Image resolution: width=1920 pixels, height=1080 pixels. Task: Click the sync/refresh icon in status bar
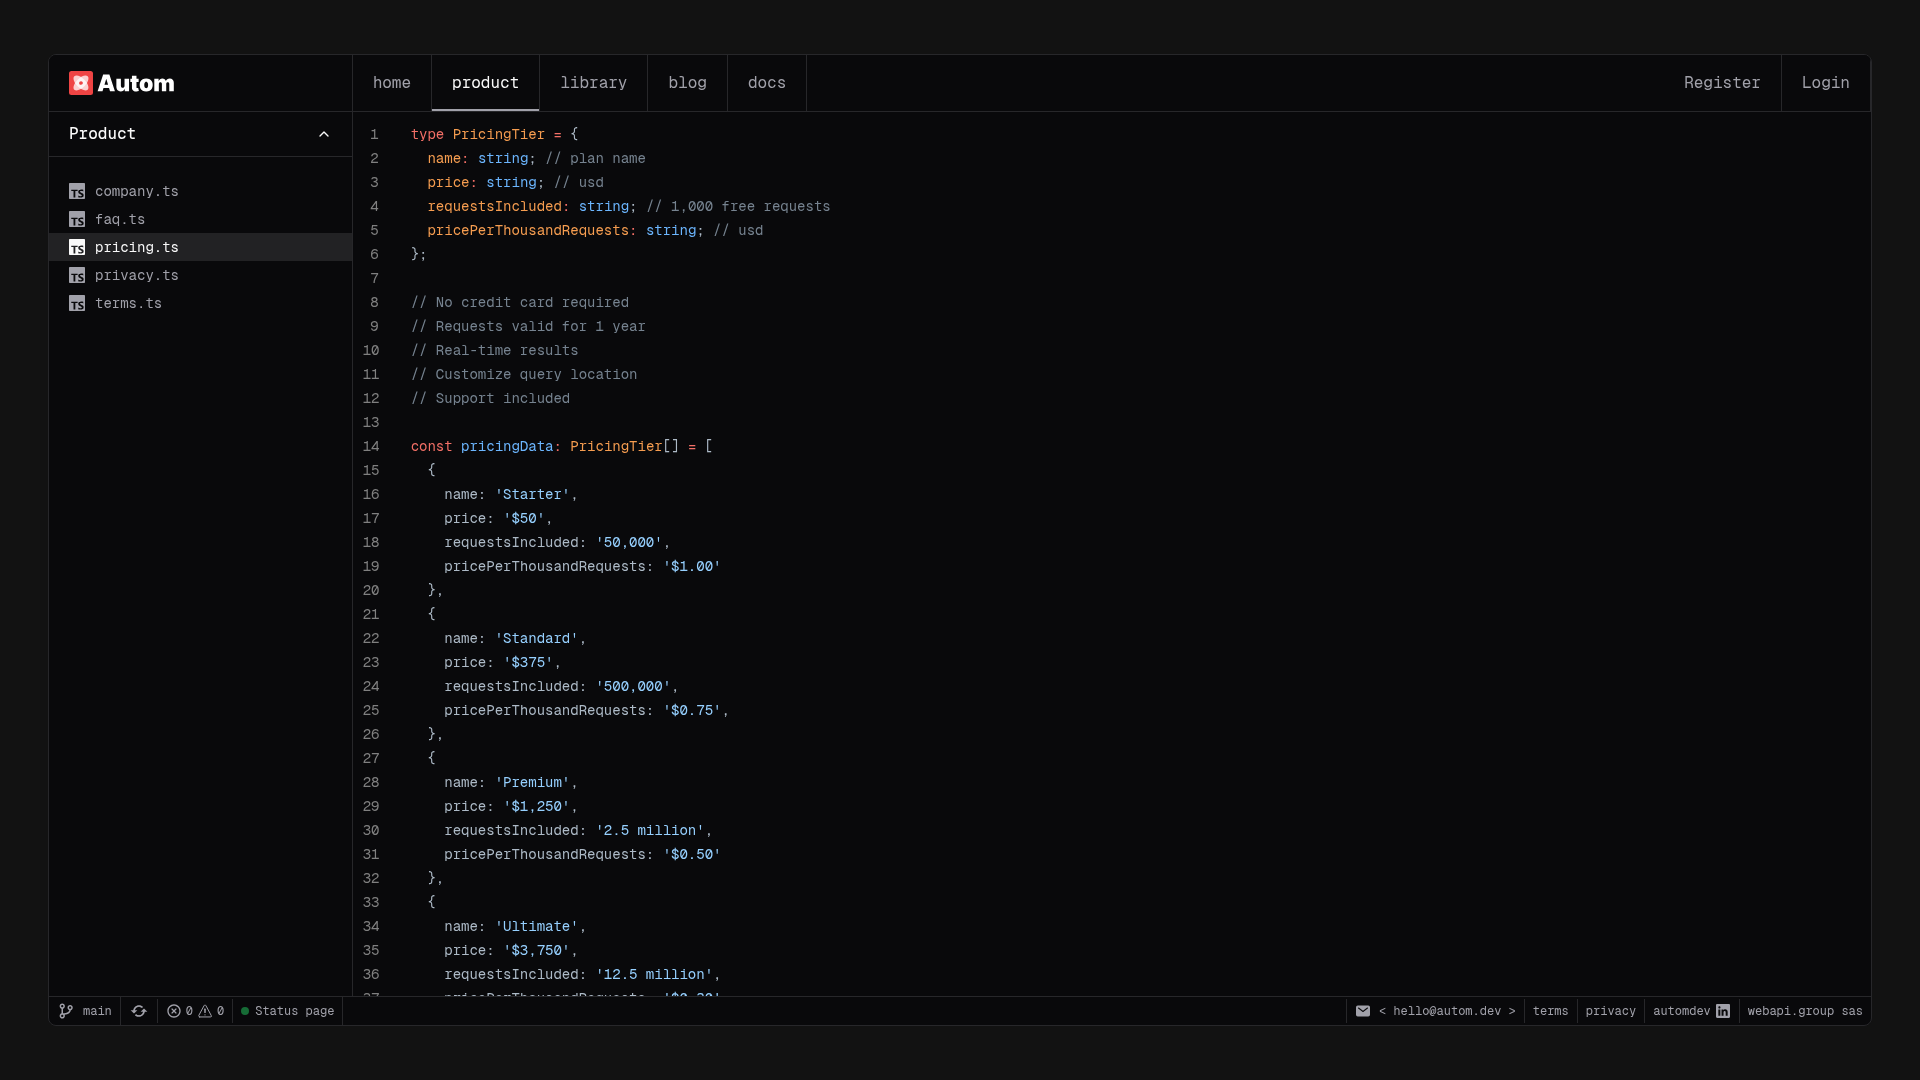pyautogui.click(x=139, y=1011)
